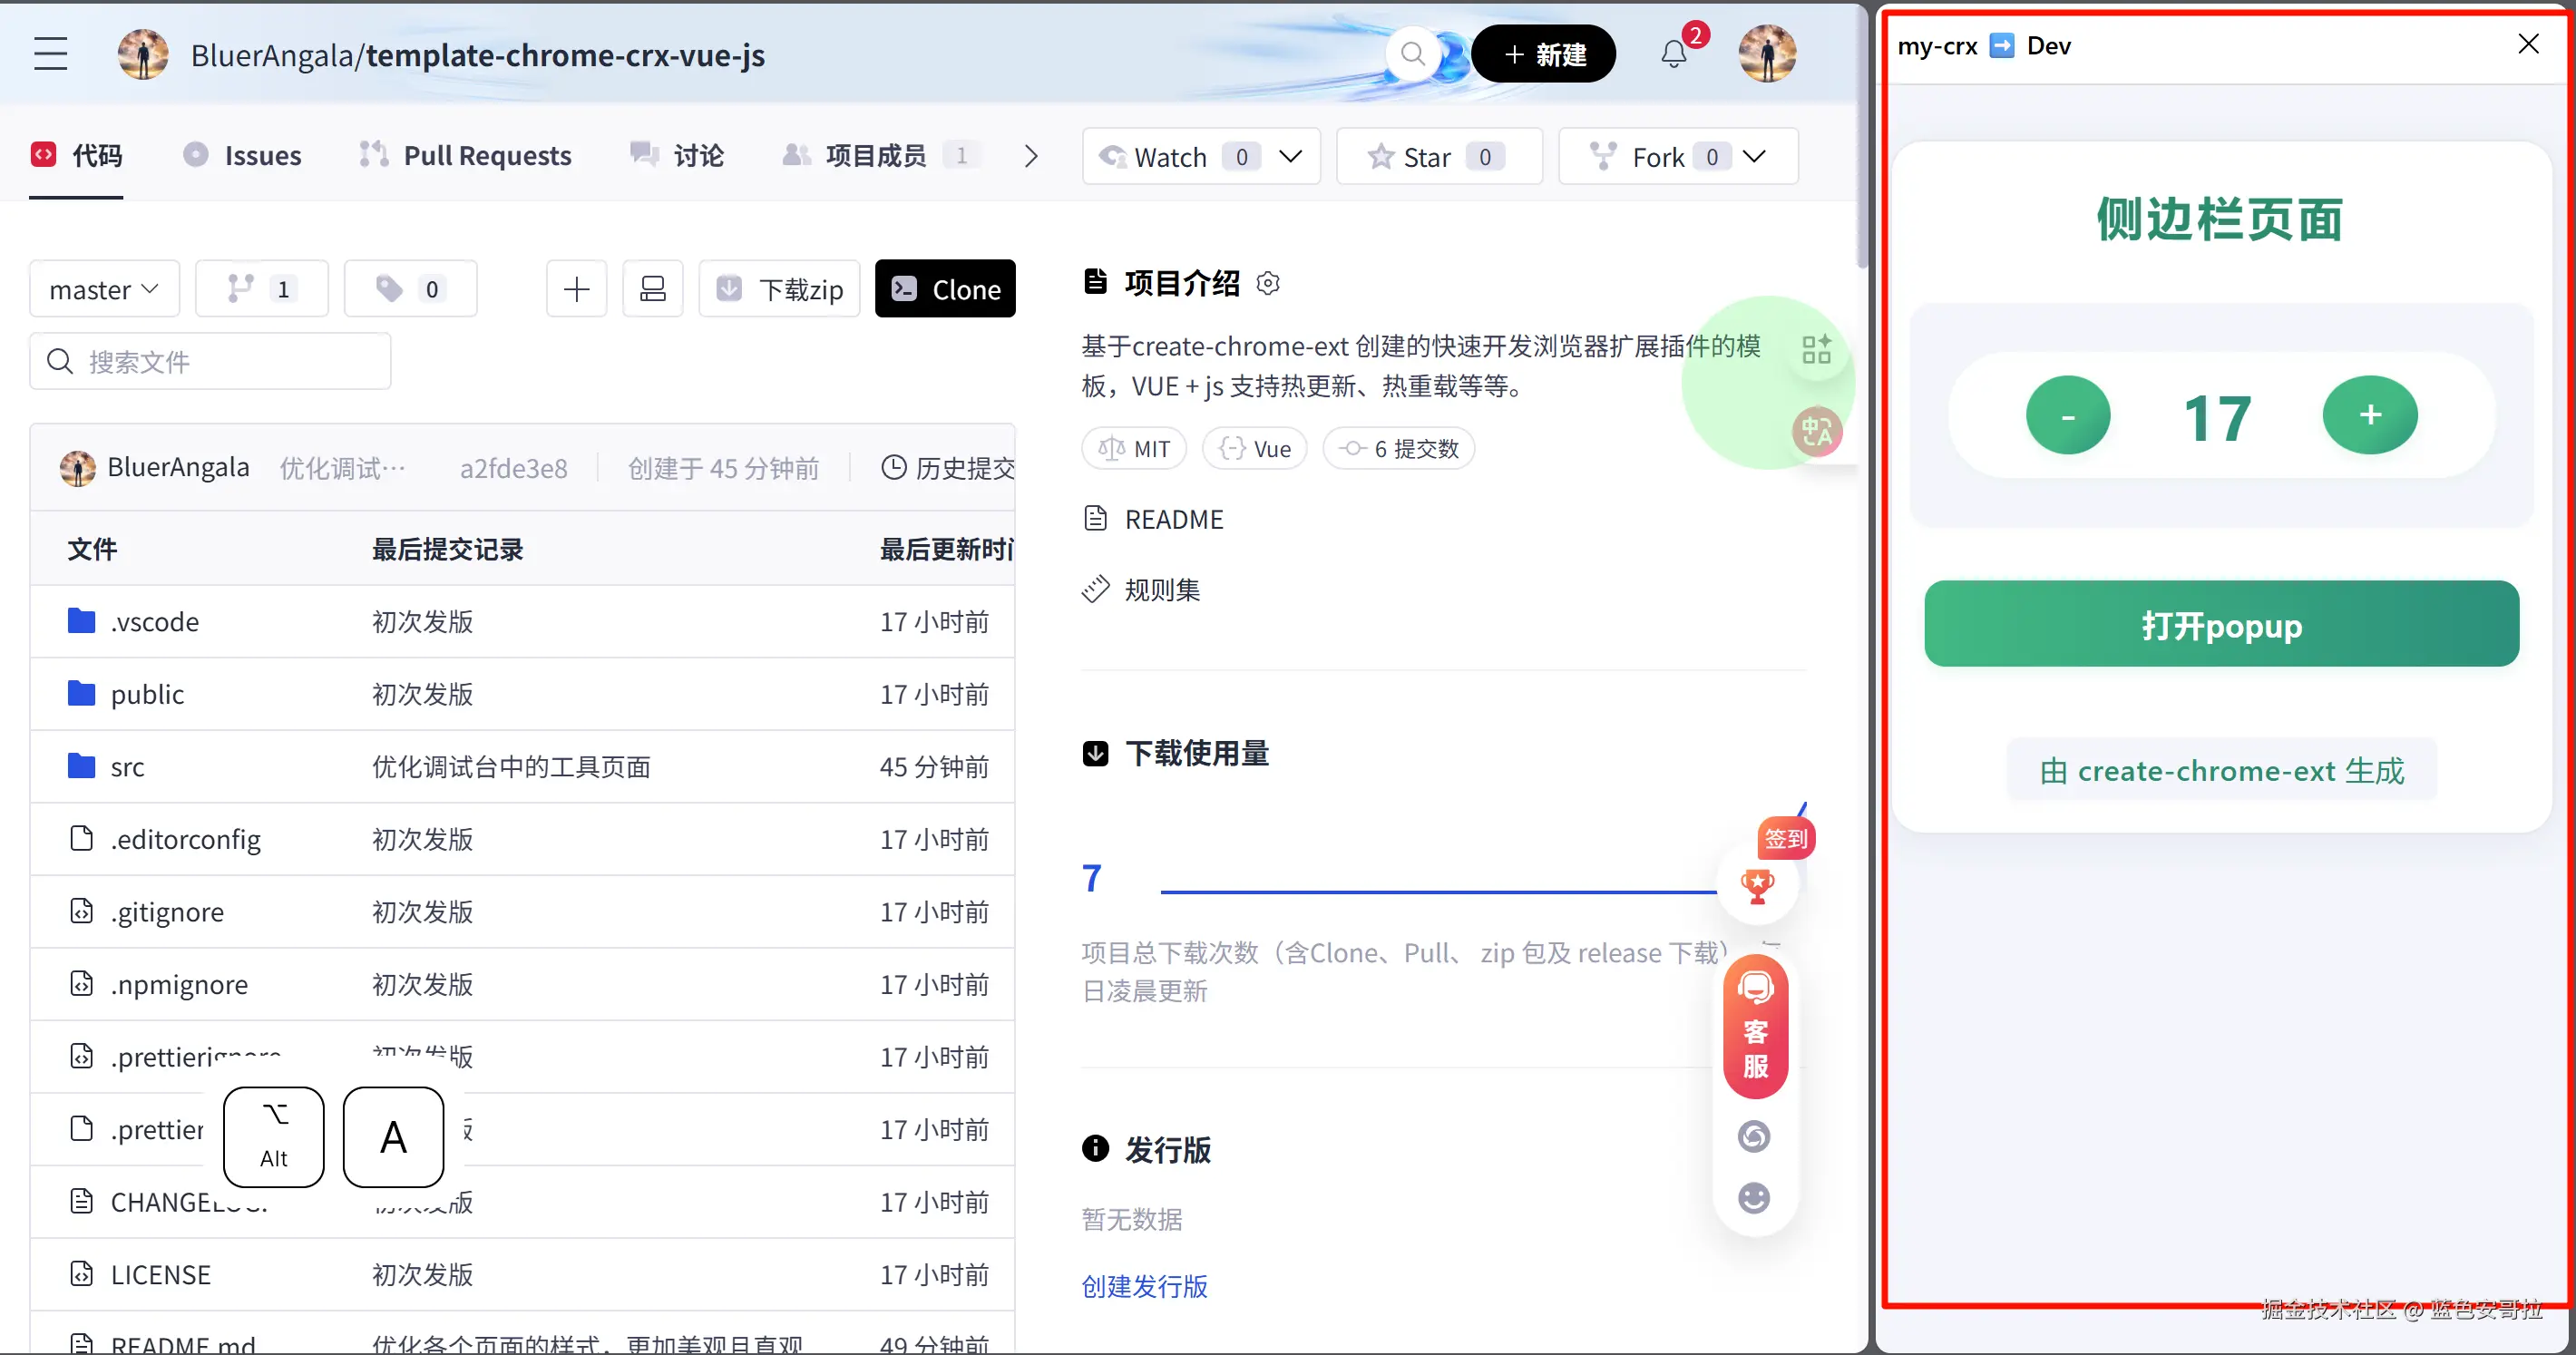Expand more tabs chevron arrow
Screen dimensions: 2576x1355
pos(1031,157)
